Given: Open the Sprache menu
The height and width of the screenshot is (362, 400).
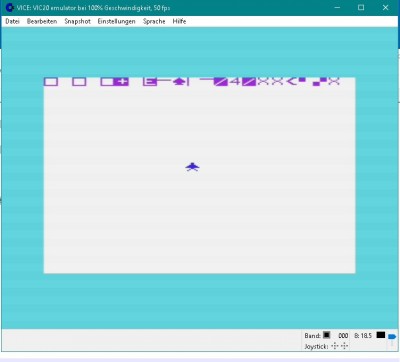Looking at the screenshot, I should point(154,21).
